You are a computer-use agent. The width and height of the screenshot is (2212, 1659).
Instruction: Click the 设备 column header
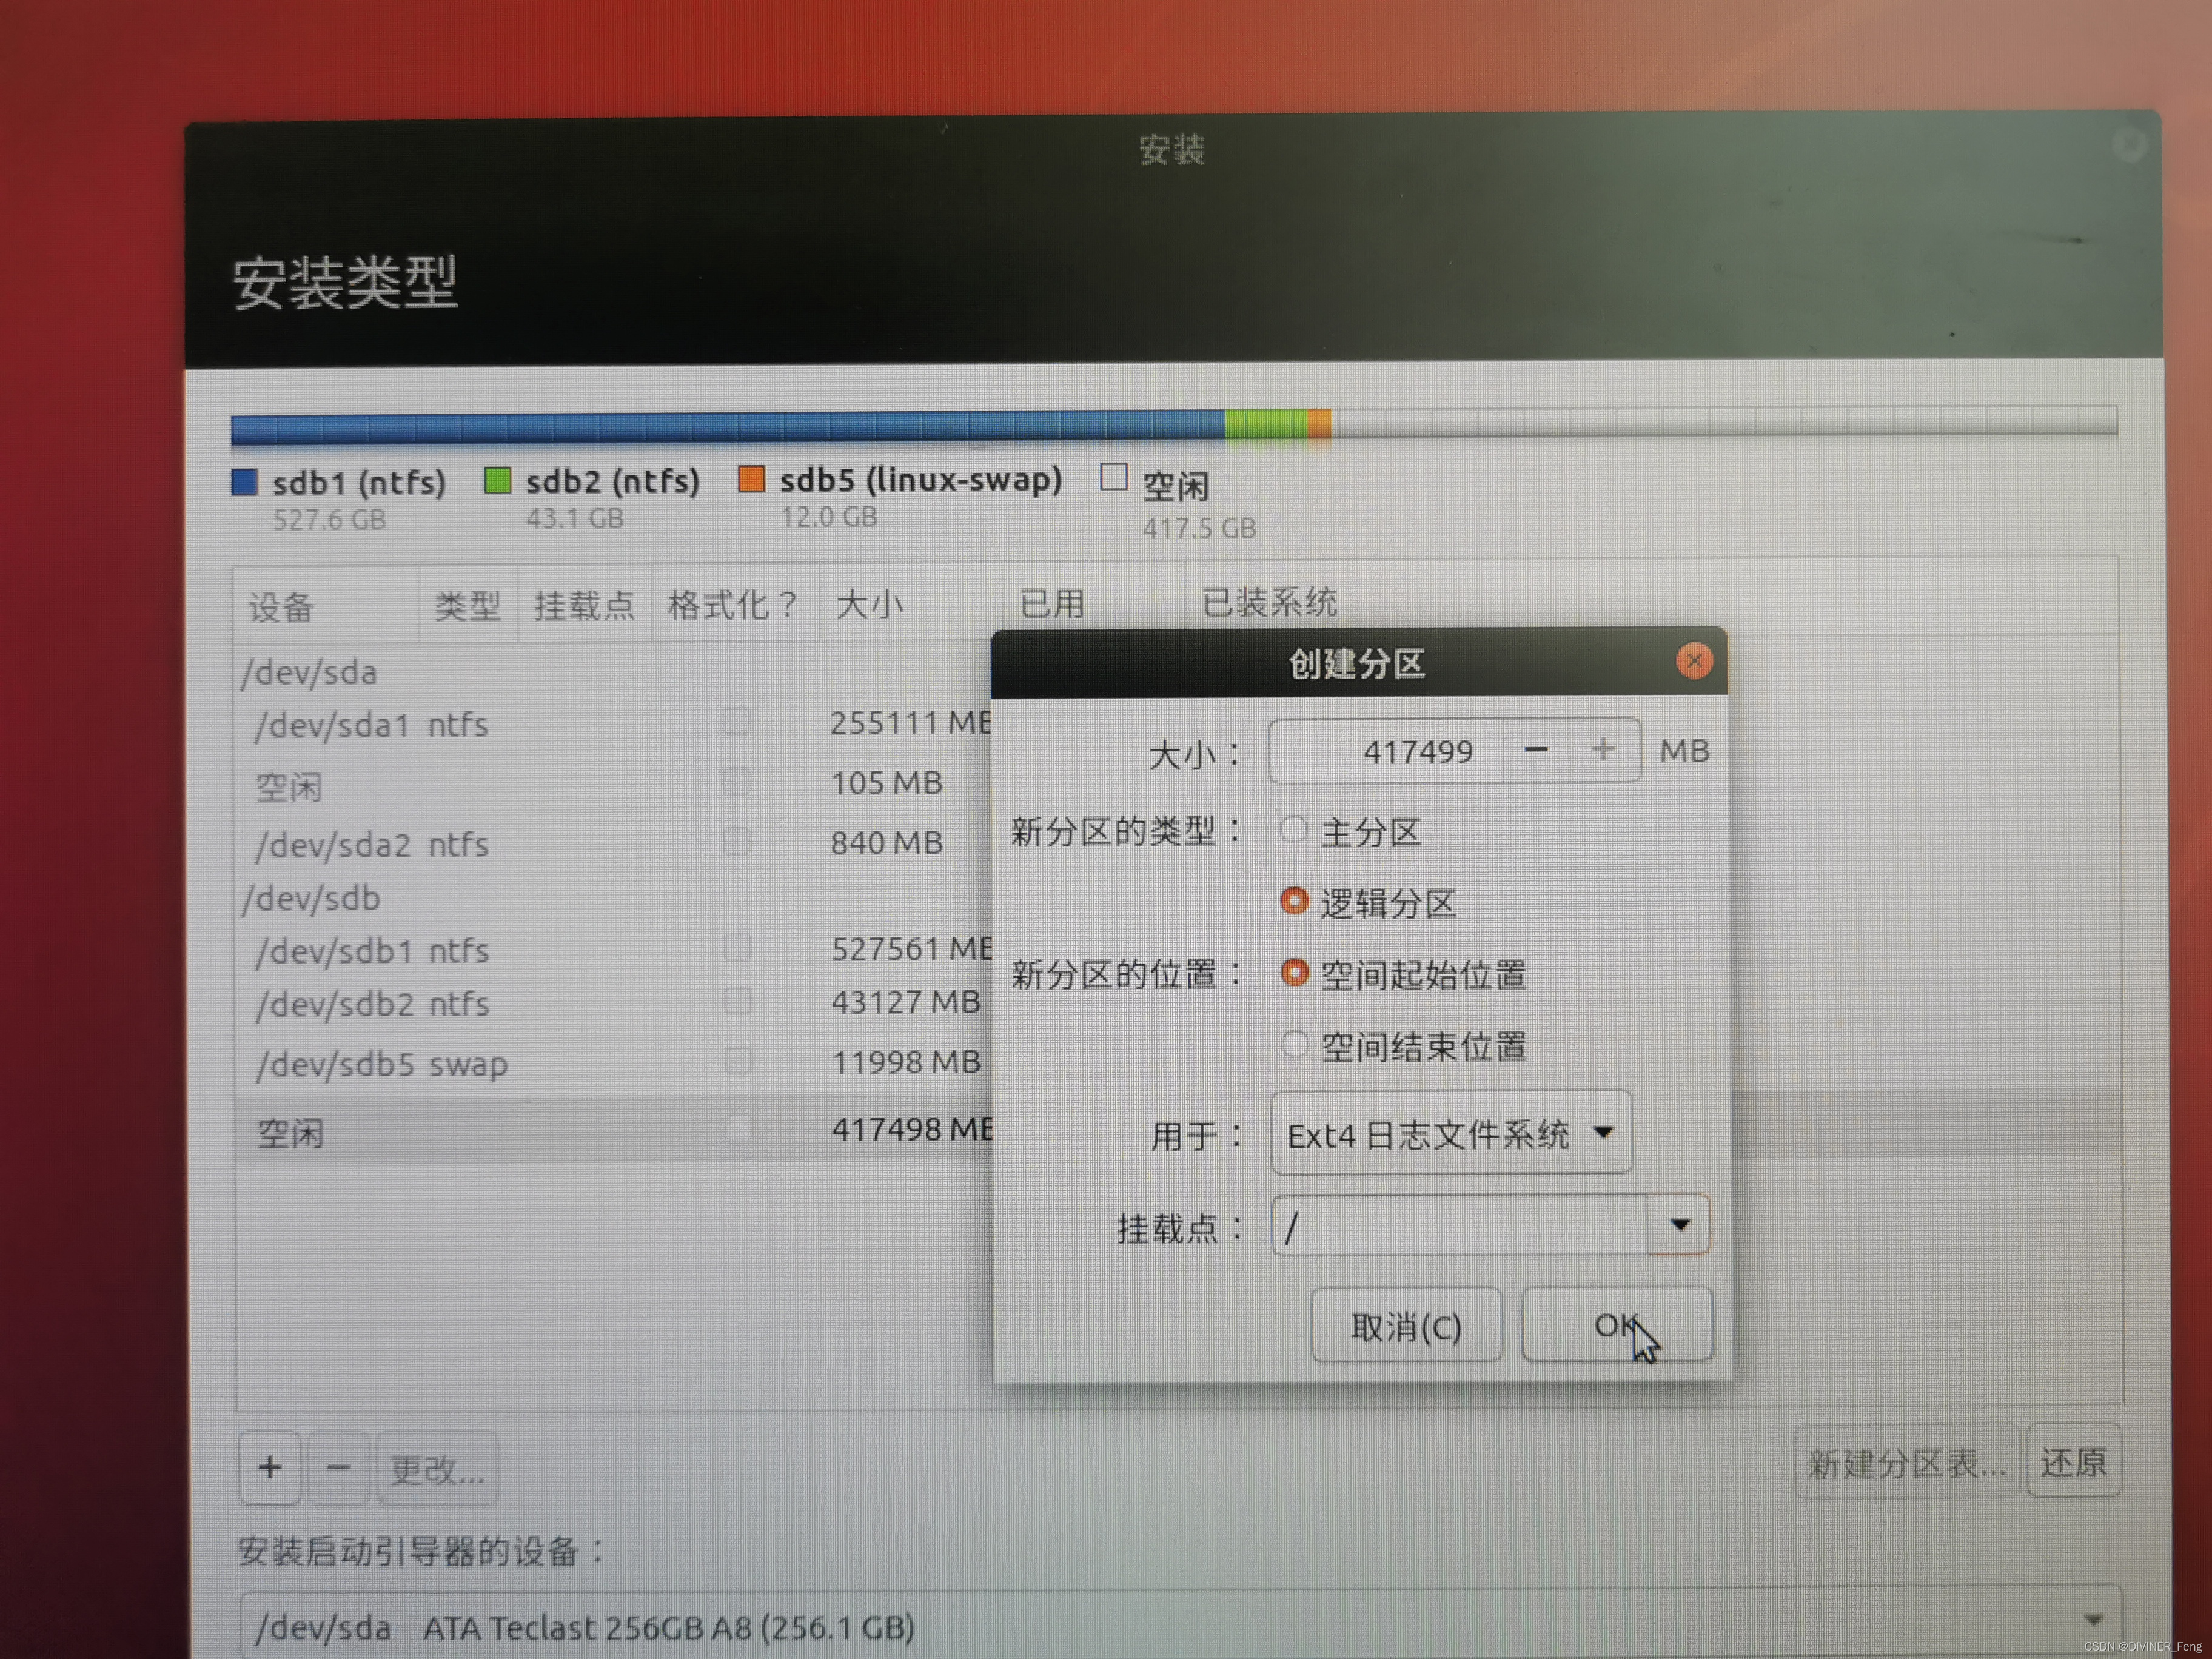tap(326, 606)
